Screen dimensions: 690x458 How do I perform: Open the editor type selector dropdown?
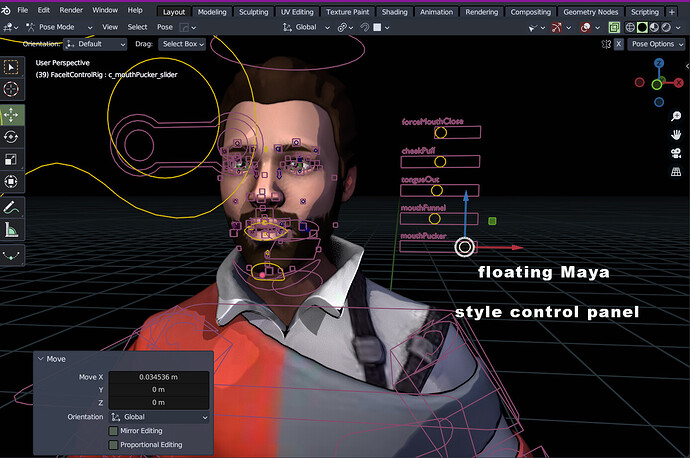[x=10, y=27]
